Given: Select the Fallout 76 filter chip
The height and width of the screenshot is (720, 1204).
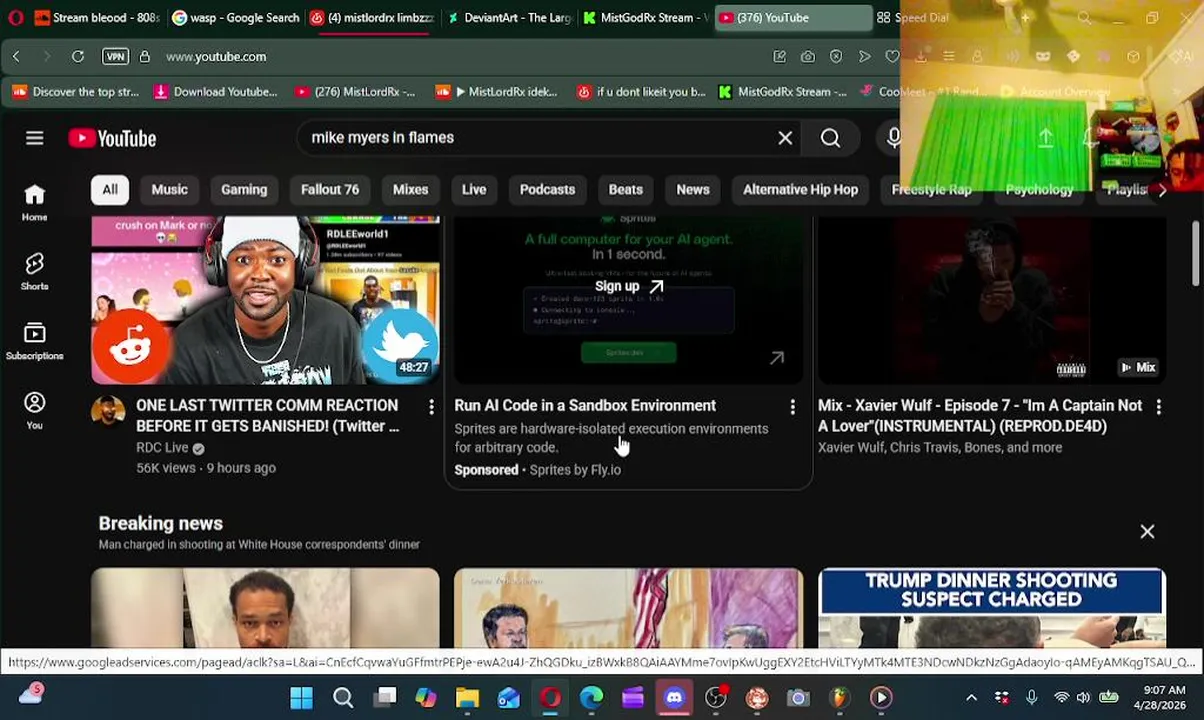Looking at the screenshot, I should point(330,189).
